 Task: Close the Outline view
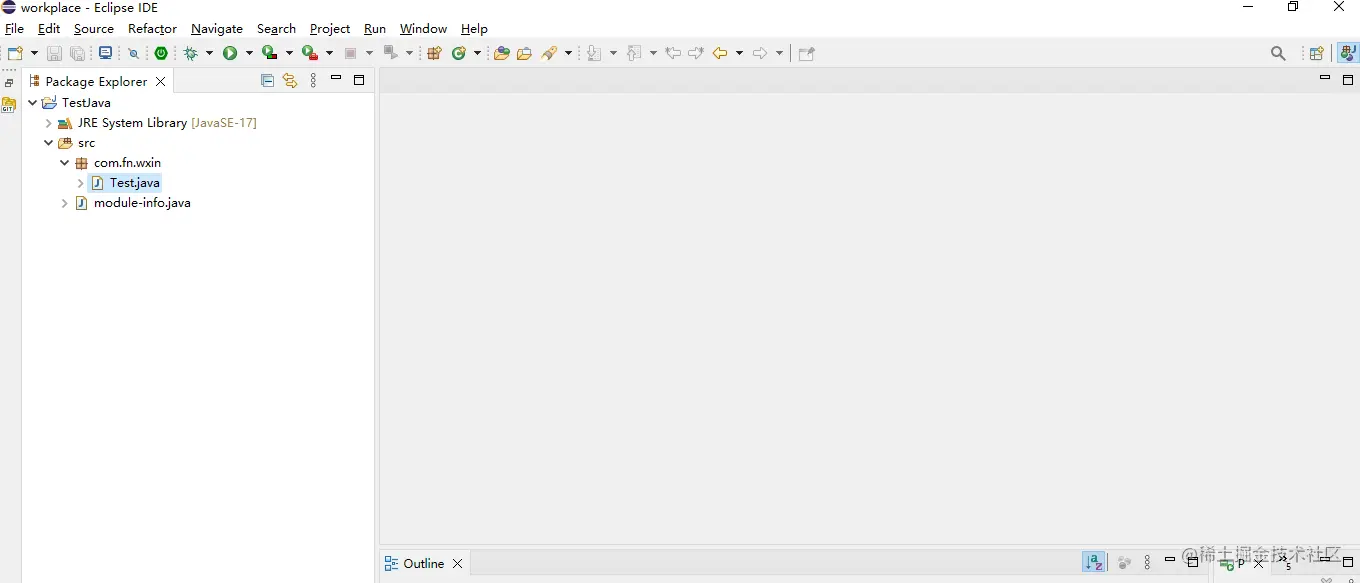pyautogui.click(x=457, y=564)
